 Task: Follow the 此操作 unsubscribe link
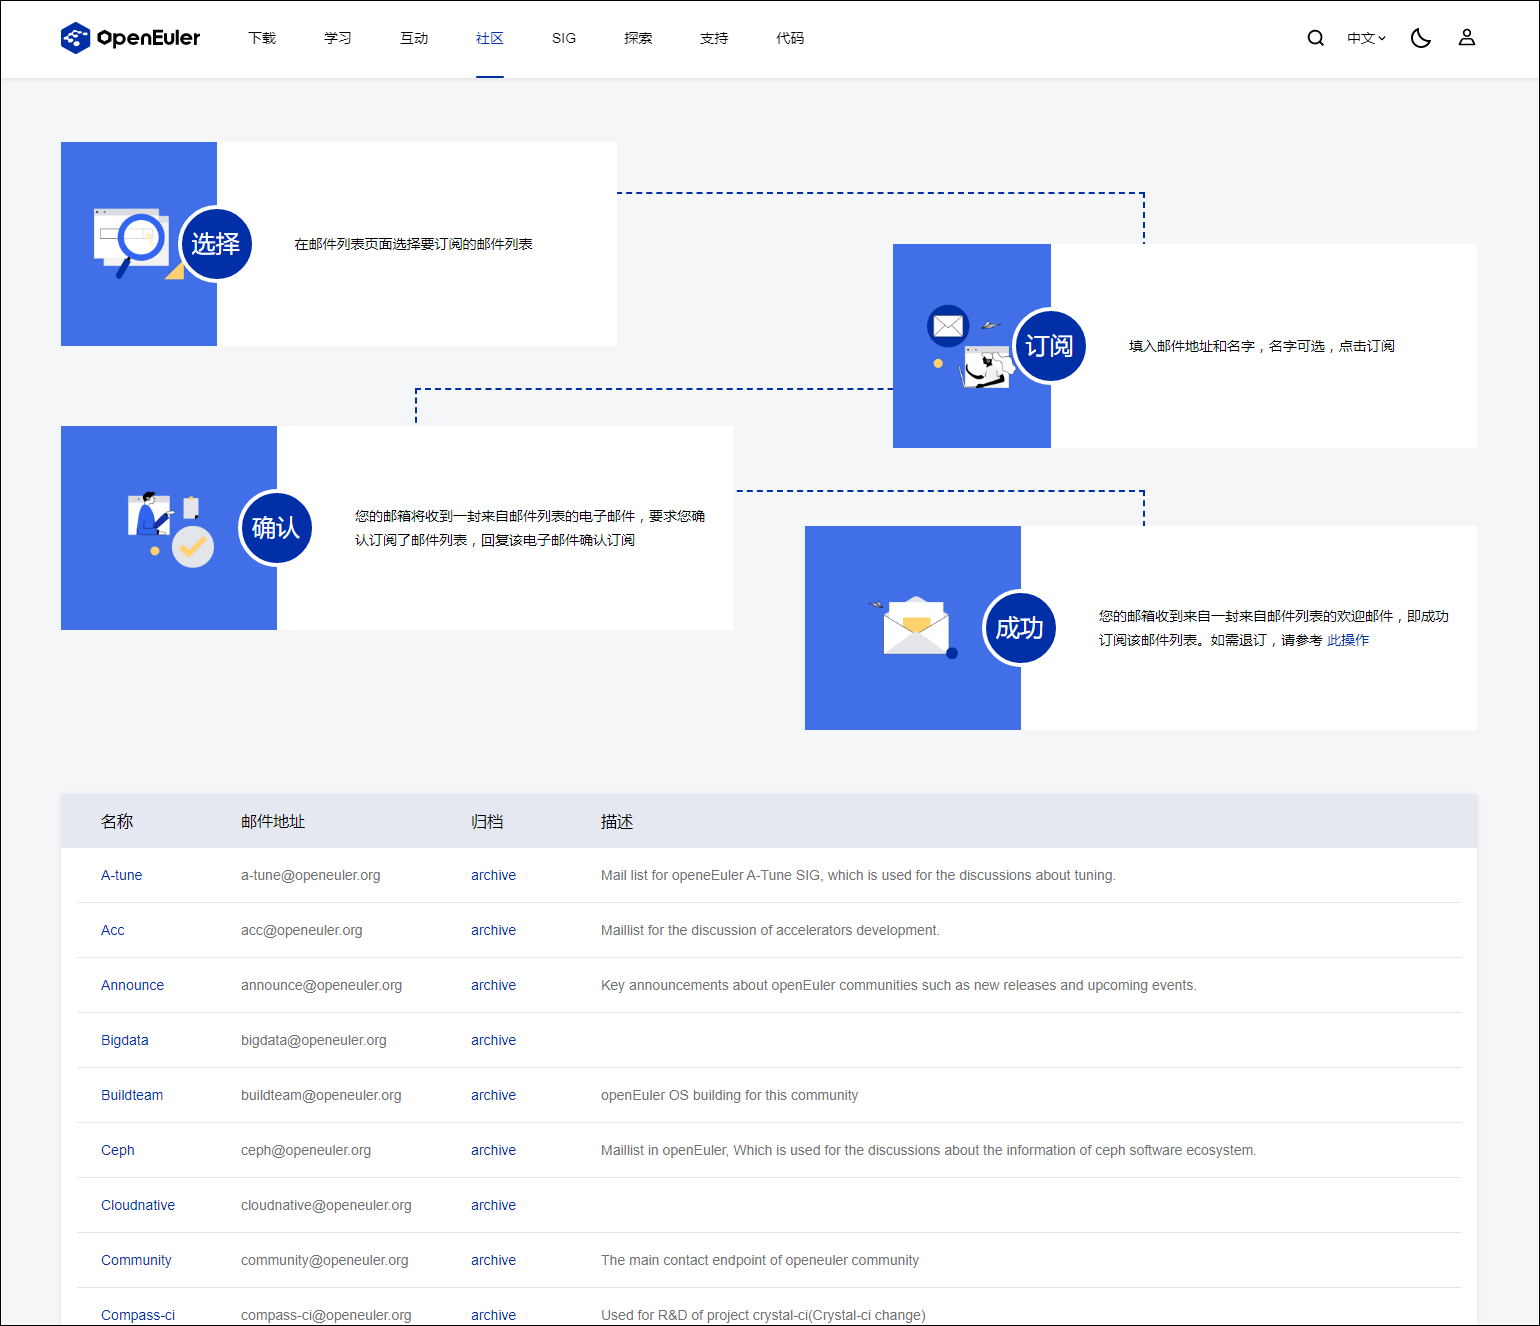click(x=1348, y=640)
